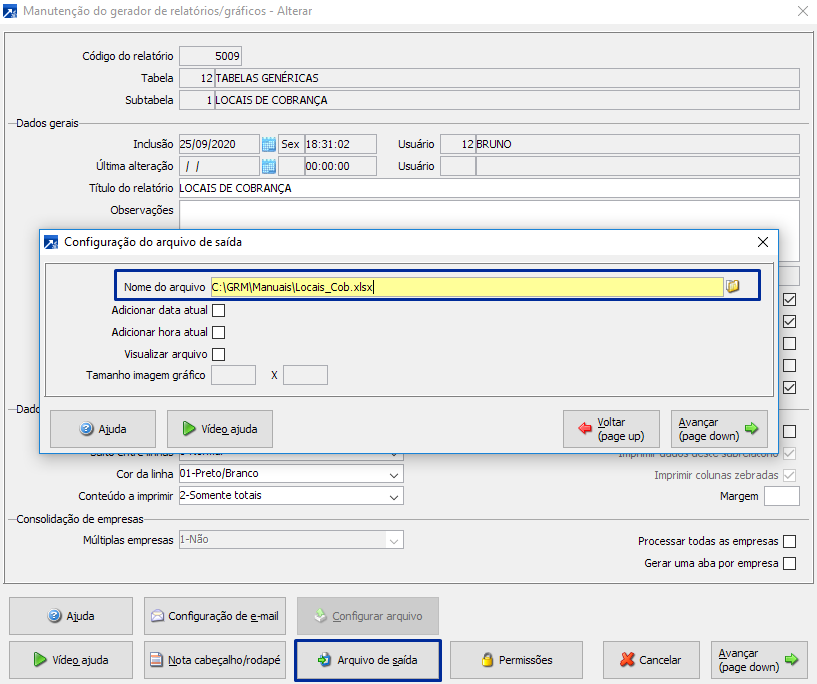This screenshot has width=817, height=684.
Task: Enable Adicionar data atual checkbox
Action: click(x=218, y=311)
